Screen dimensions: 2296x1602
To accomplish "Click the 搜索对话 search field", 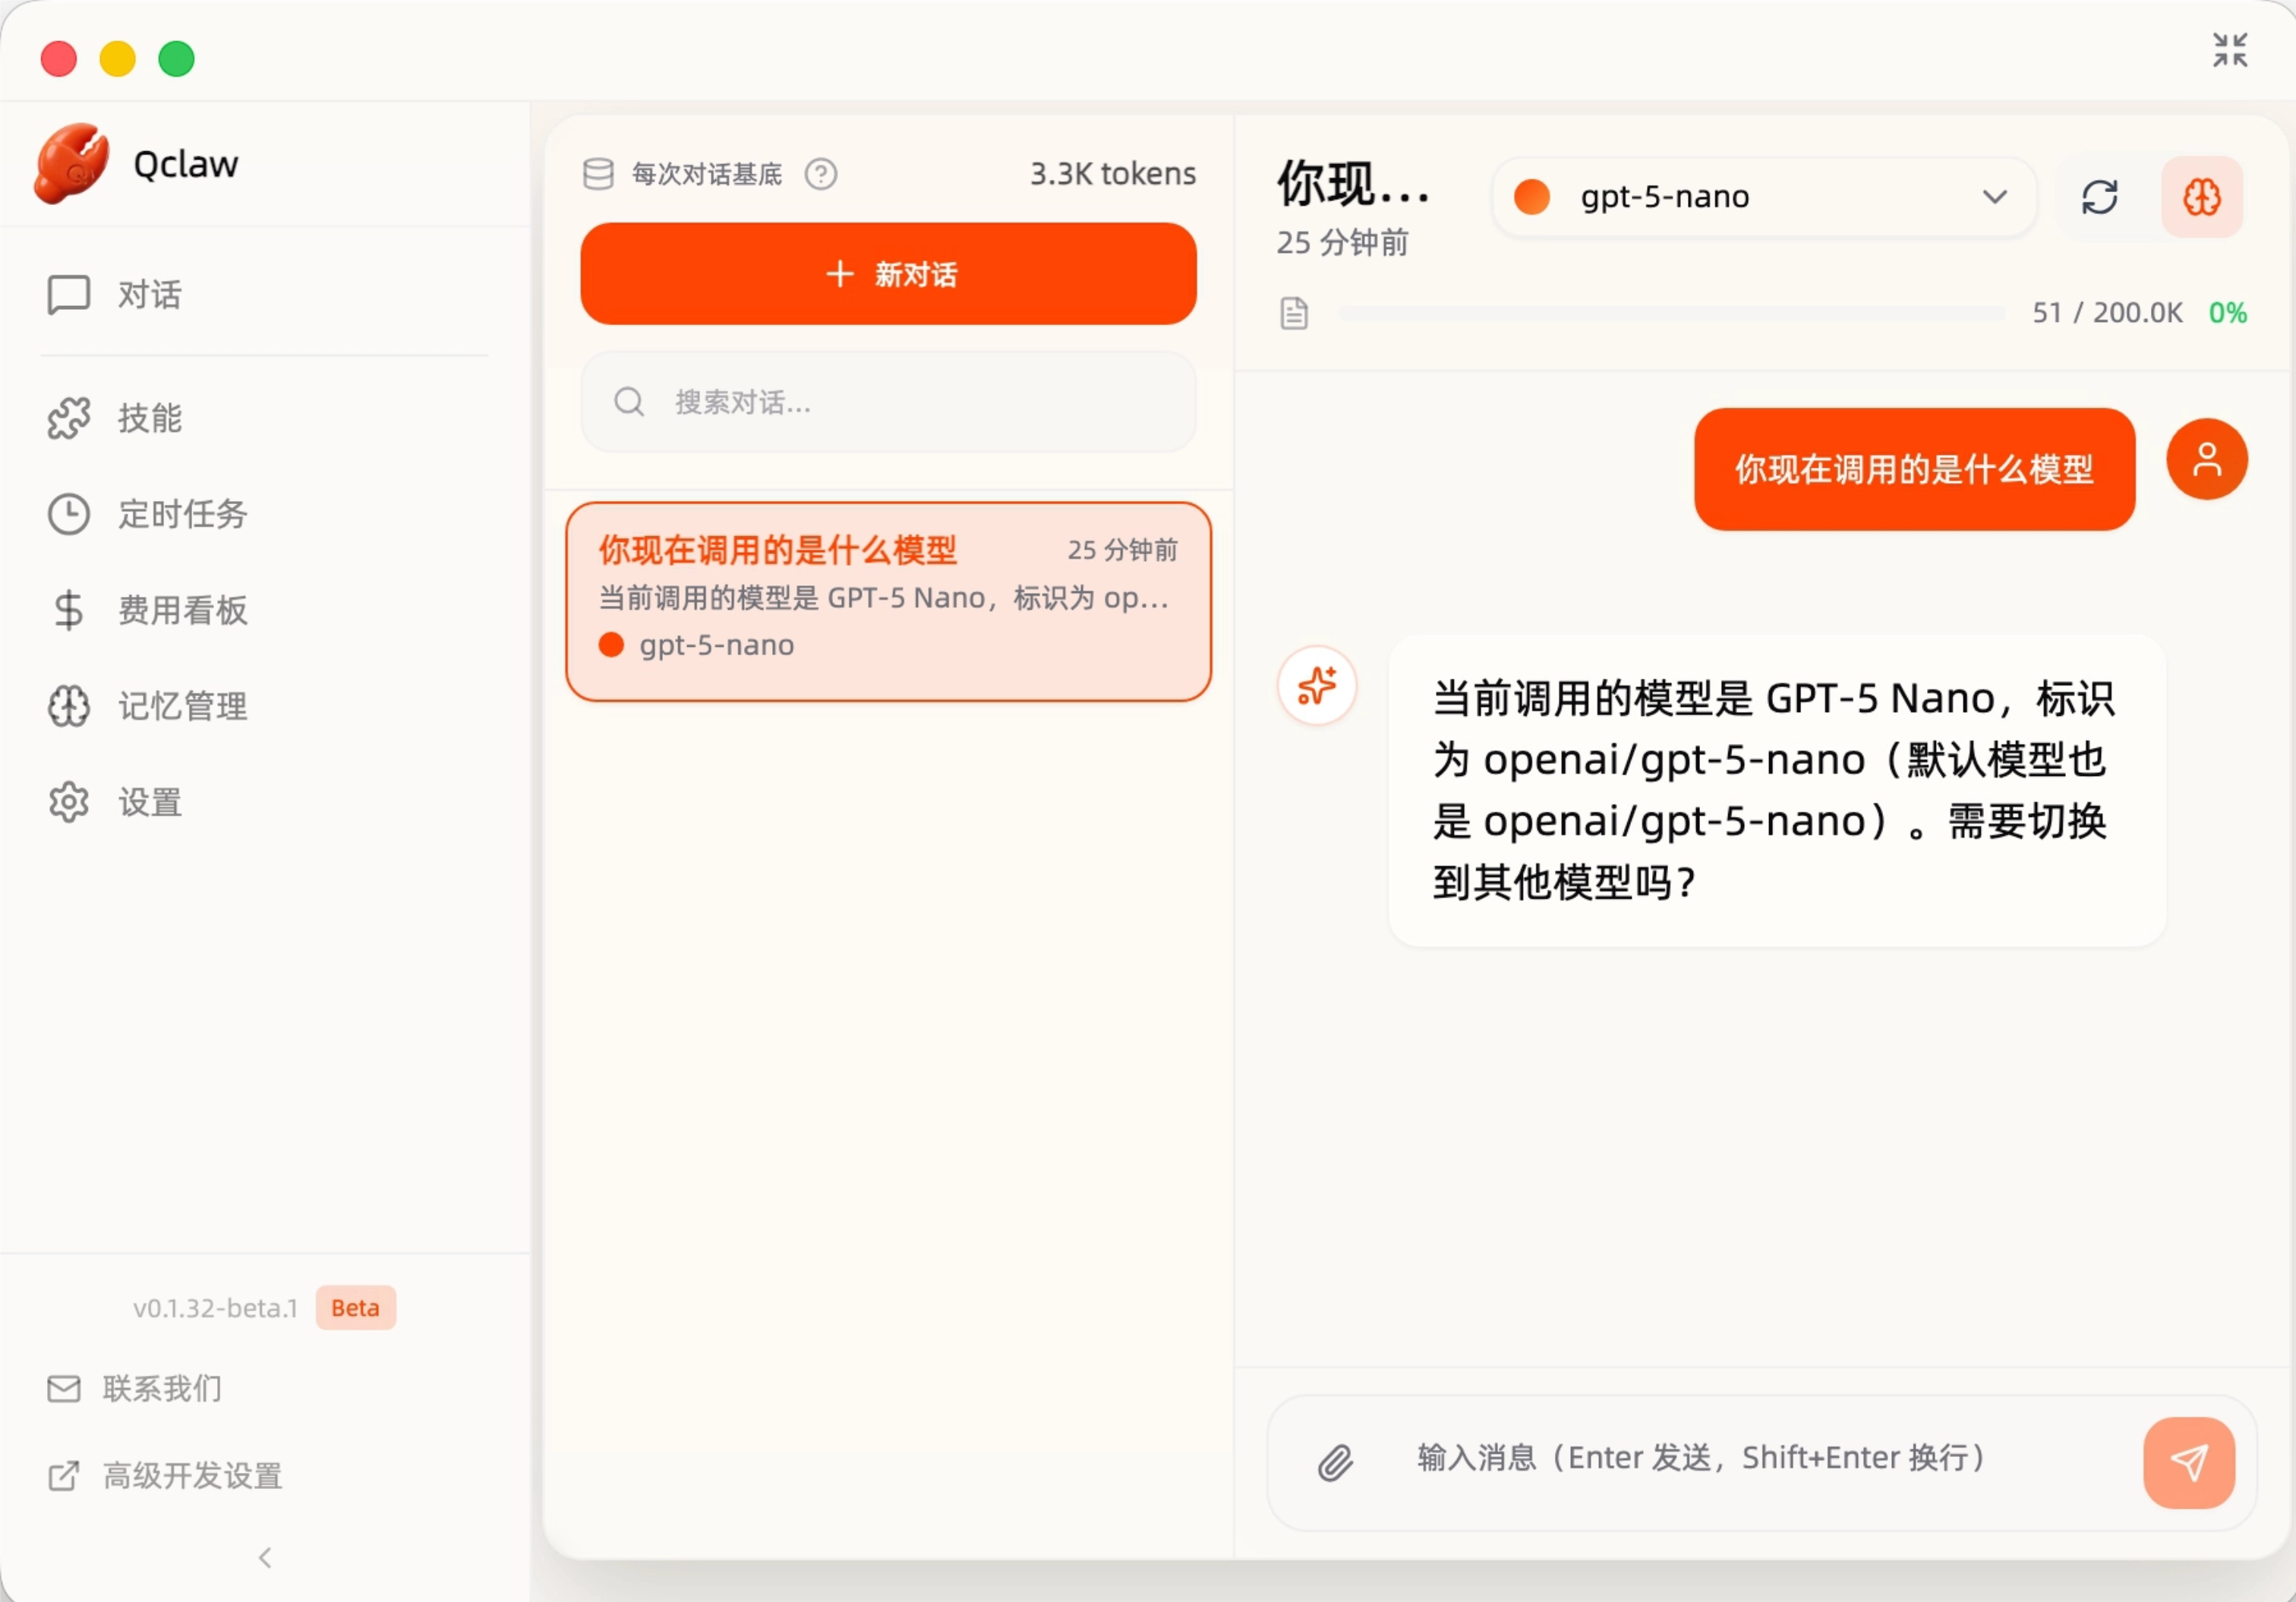I will pos(888,402).
